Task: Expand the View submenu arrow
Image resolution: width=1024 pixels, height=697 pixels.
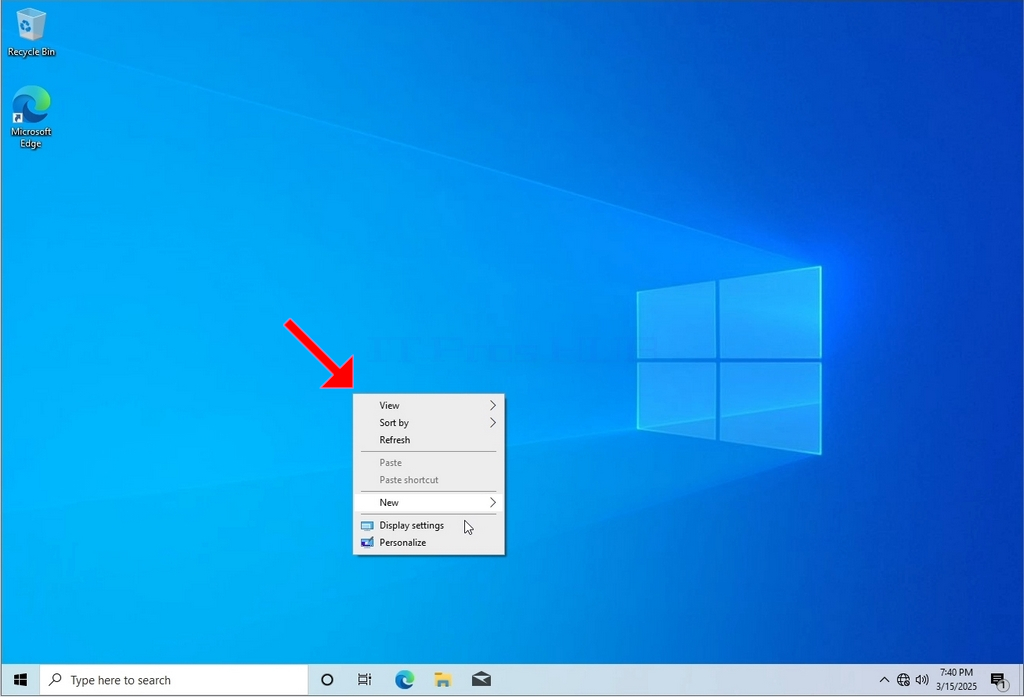Action: pos(492,406)
